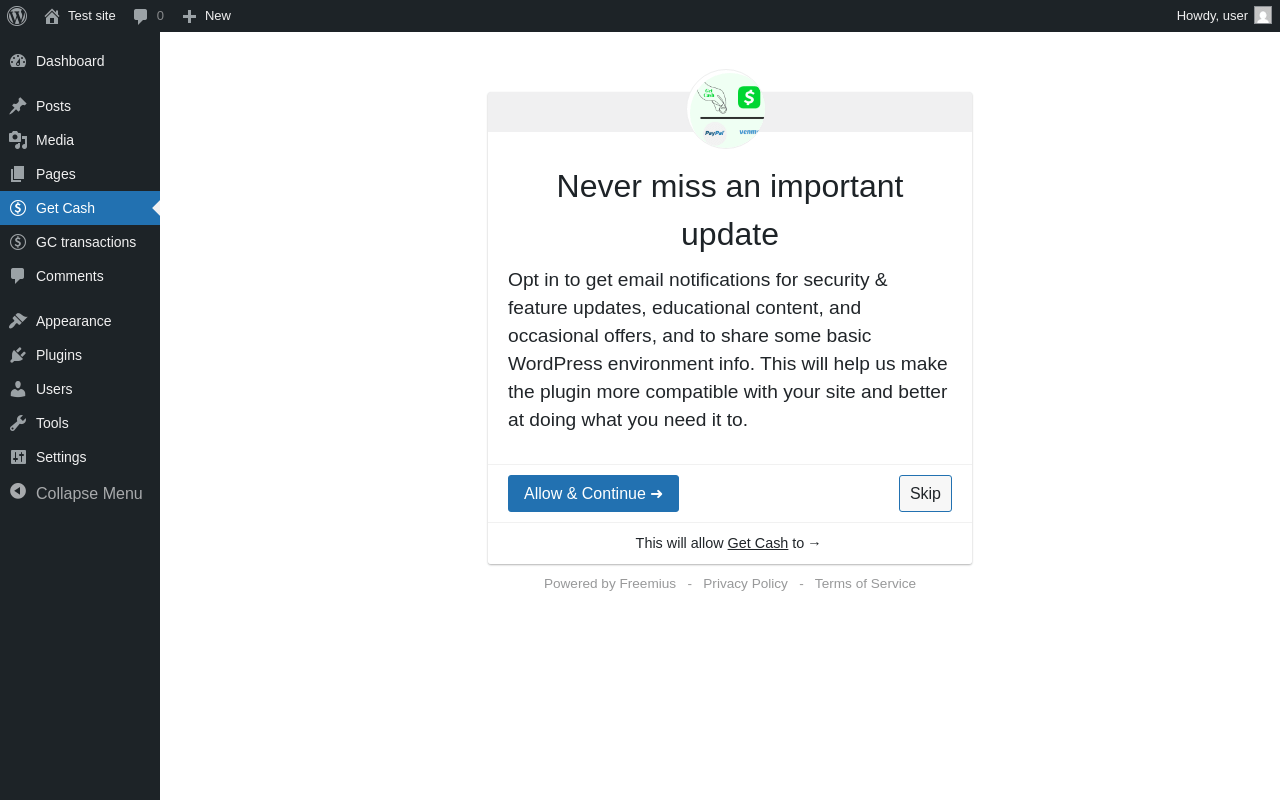Open Appearance menu label
This screenshot has width=1280, height=800.
[x=74, y=321]
